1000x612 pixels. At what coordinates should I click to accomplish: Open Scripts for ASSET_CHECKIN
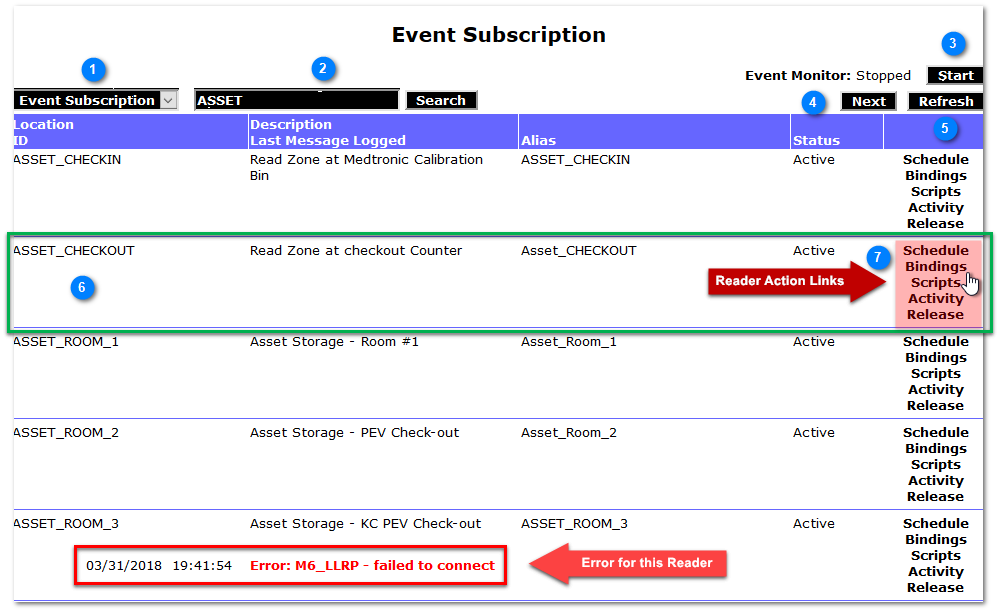(936, 191)
